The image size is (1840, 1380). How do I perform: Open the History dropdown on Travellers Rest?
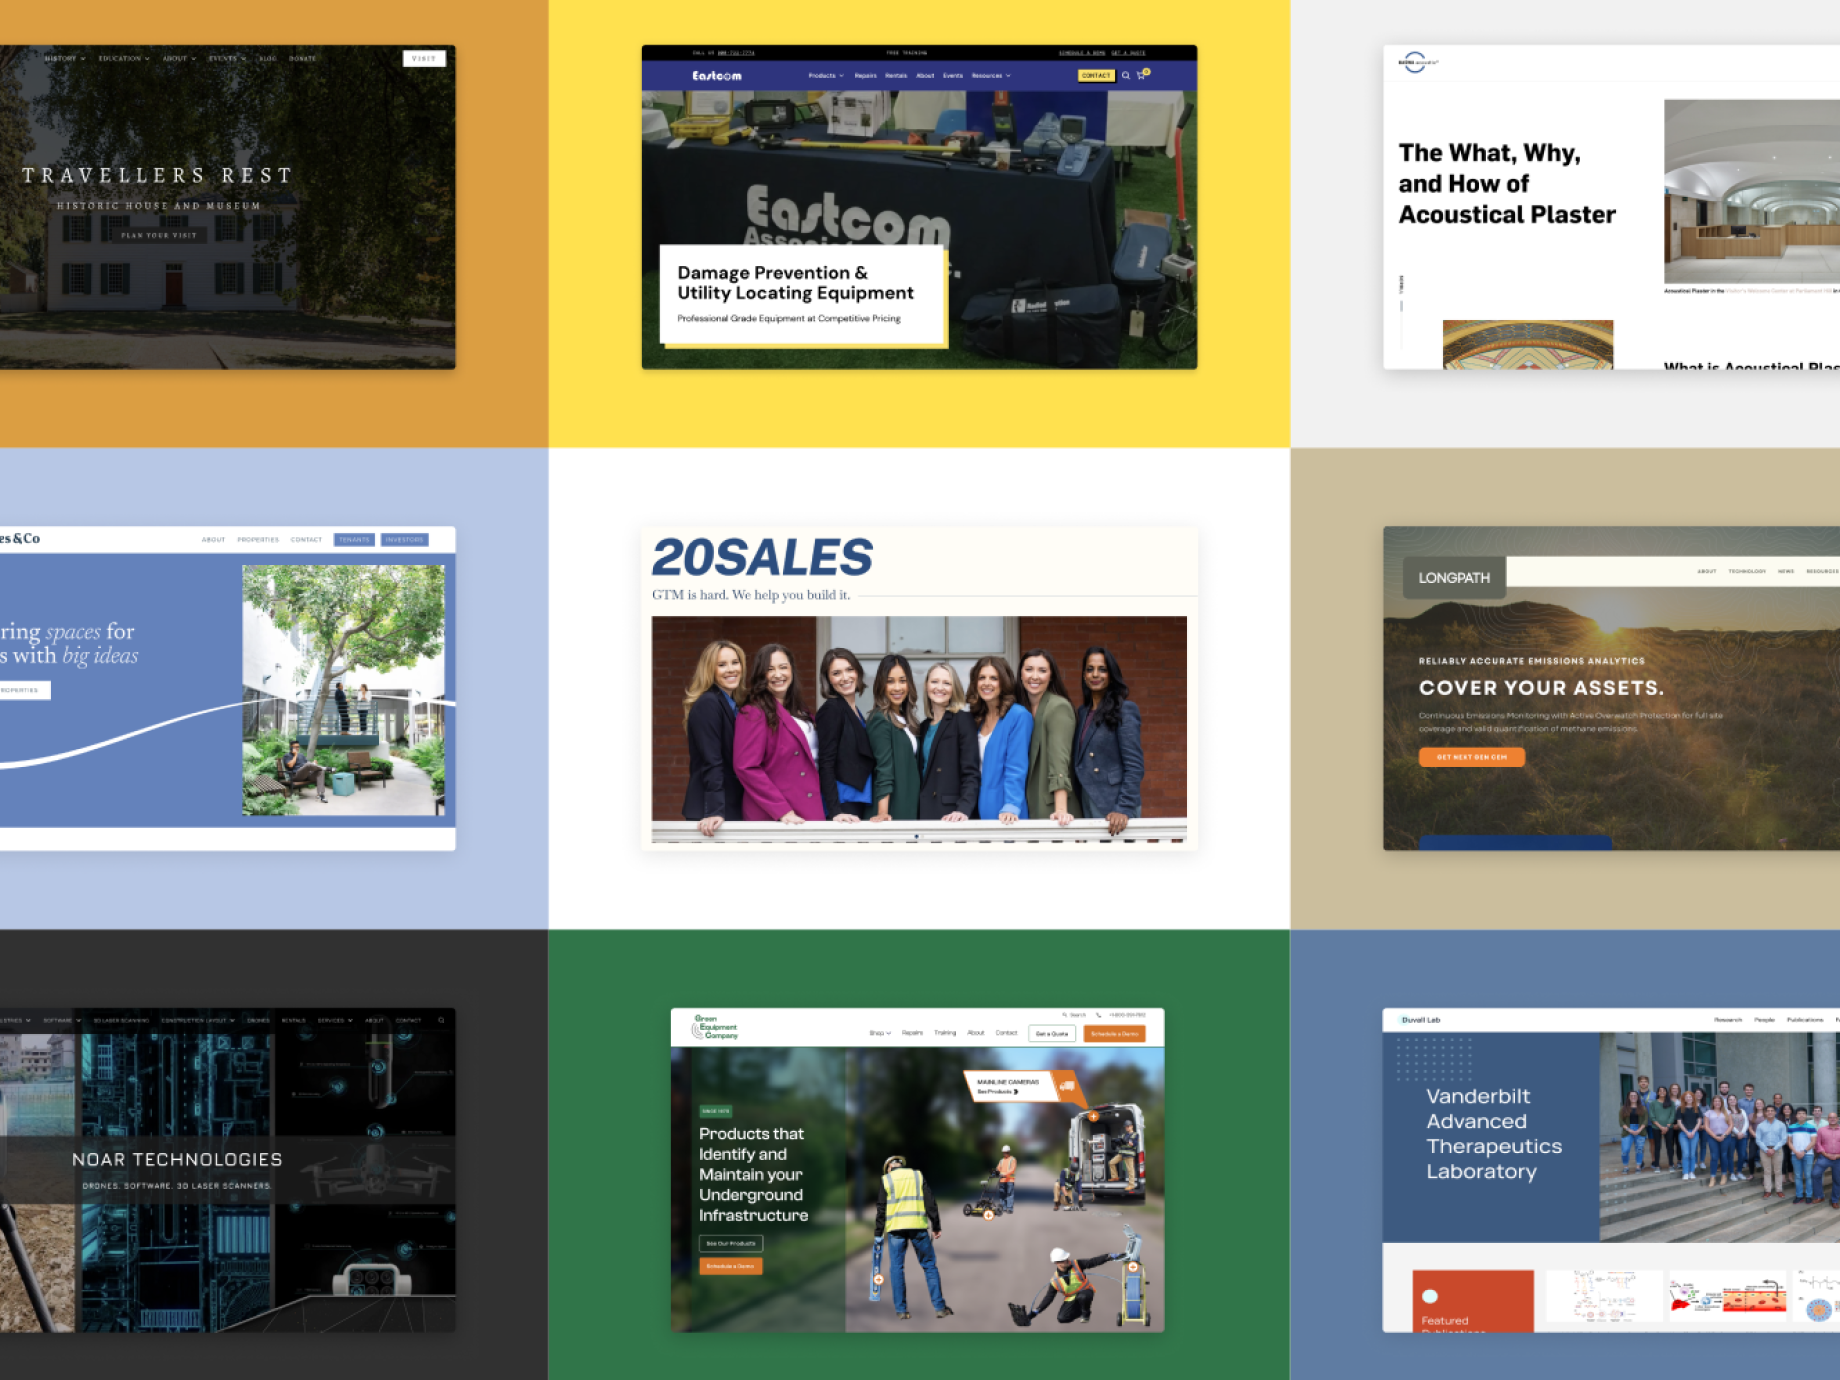pos(62,58)
